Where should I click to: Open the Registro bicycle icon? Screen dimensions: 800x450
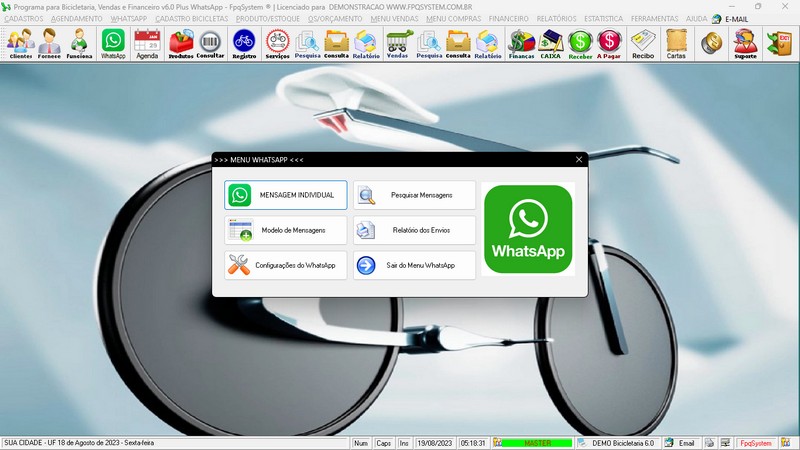click(x=244, y=43)
